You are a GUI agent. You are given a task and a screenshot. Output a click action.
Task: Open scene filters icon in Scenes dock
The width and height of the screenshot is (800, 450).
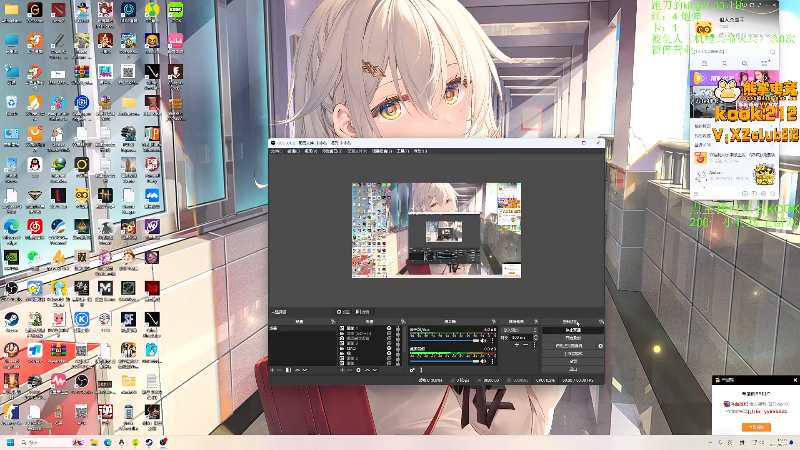click(x=288, y=370)
